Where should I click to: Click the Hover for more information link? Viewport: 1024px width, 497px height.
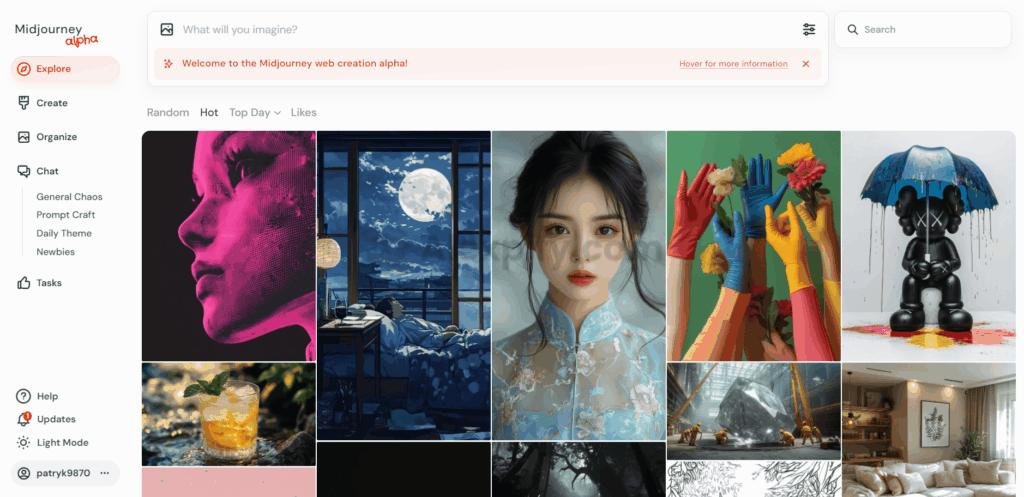(x=733, y=64)
